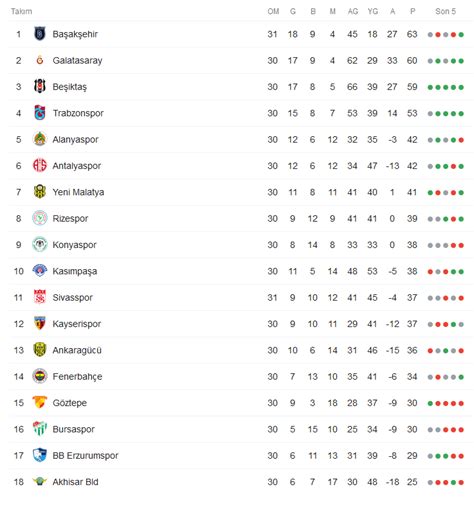Sort table by OM column header

[273, 11]
